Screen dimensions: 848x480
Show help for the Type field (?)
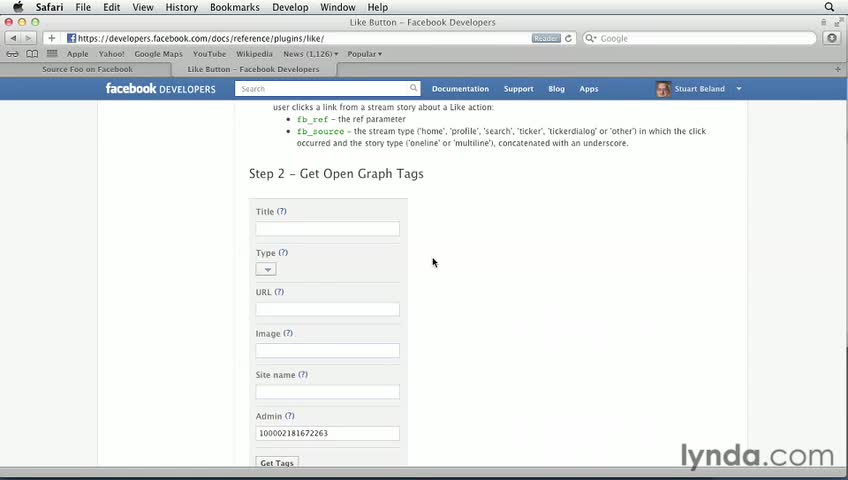pos(283,252)
